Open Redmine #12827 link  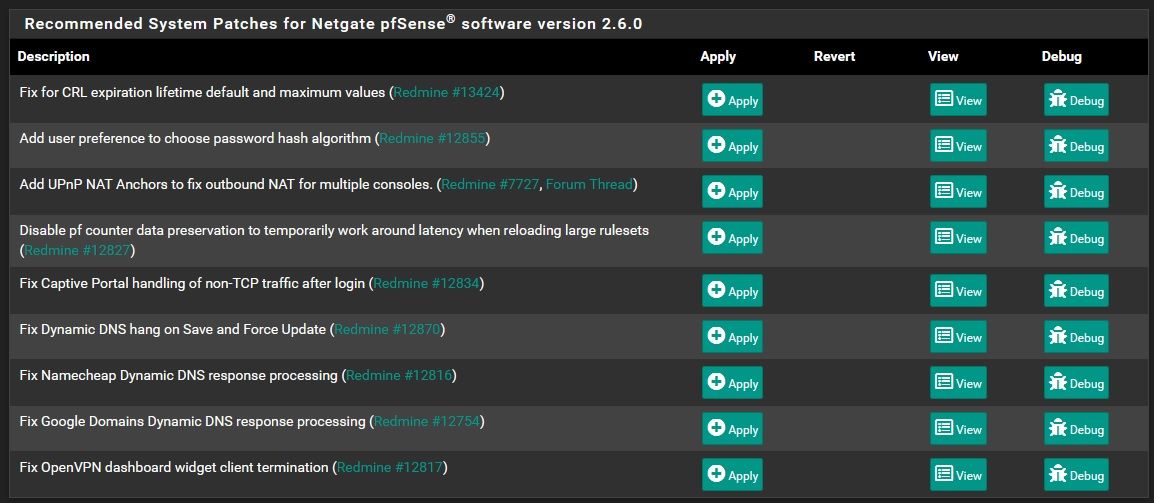pos(77,250)
